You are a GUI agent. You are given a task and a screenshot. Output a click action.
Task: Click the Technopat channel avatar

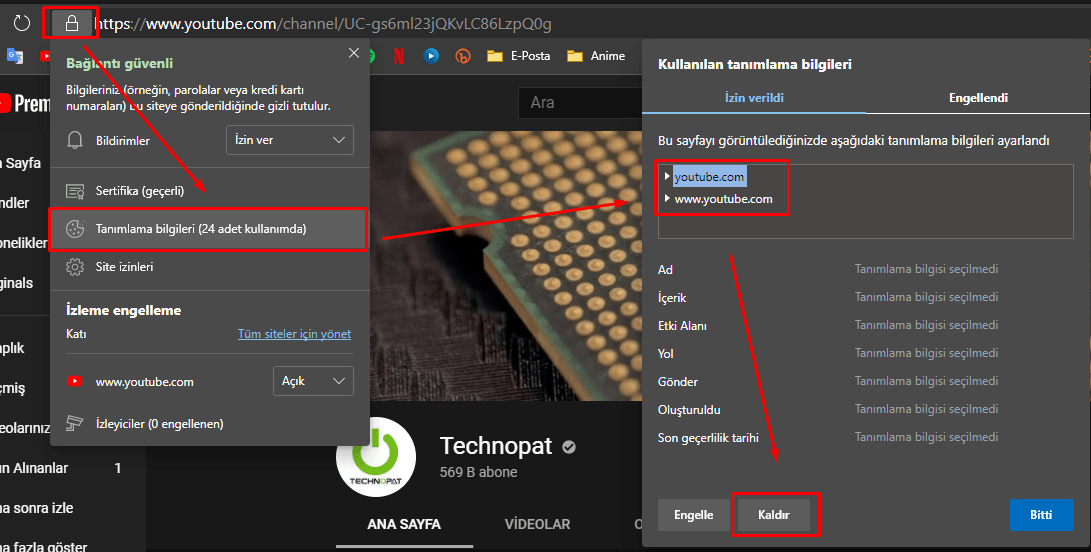(x=376, y=457)
